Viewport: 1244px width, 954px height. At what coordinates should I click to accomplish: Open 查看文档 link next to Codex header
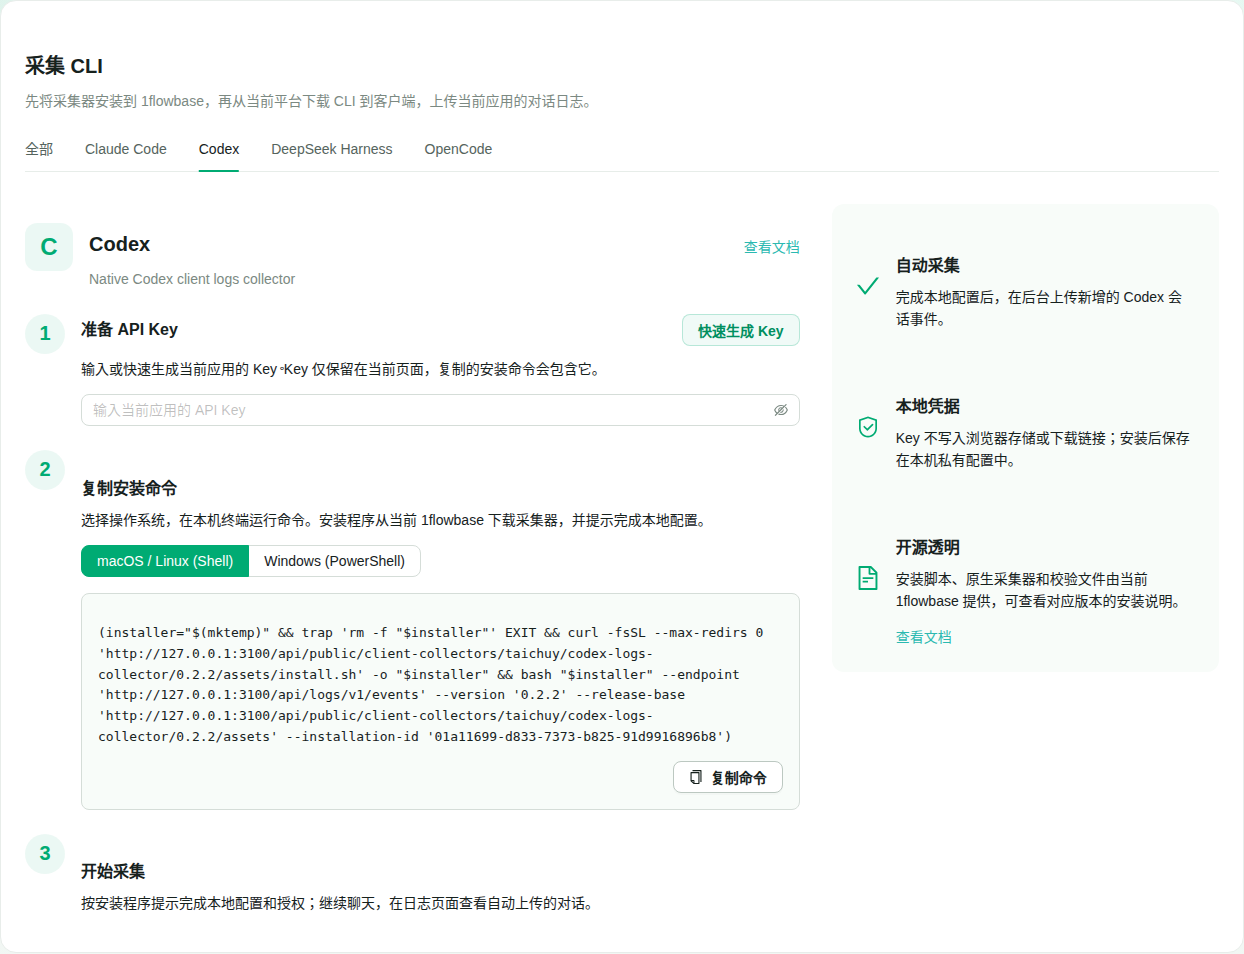tap(772, 247)
